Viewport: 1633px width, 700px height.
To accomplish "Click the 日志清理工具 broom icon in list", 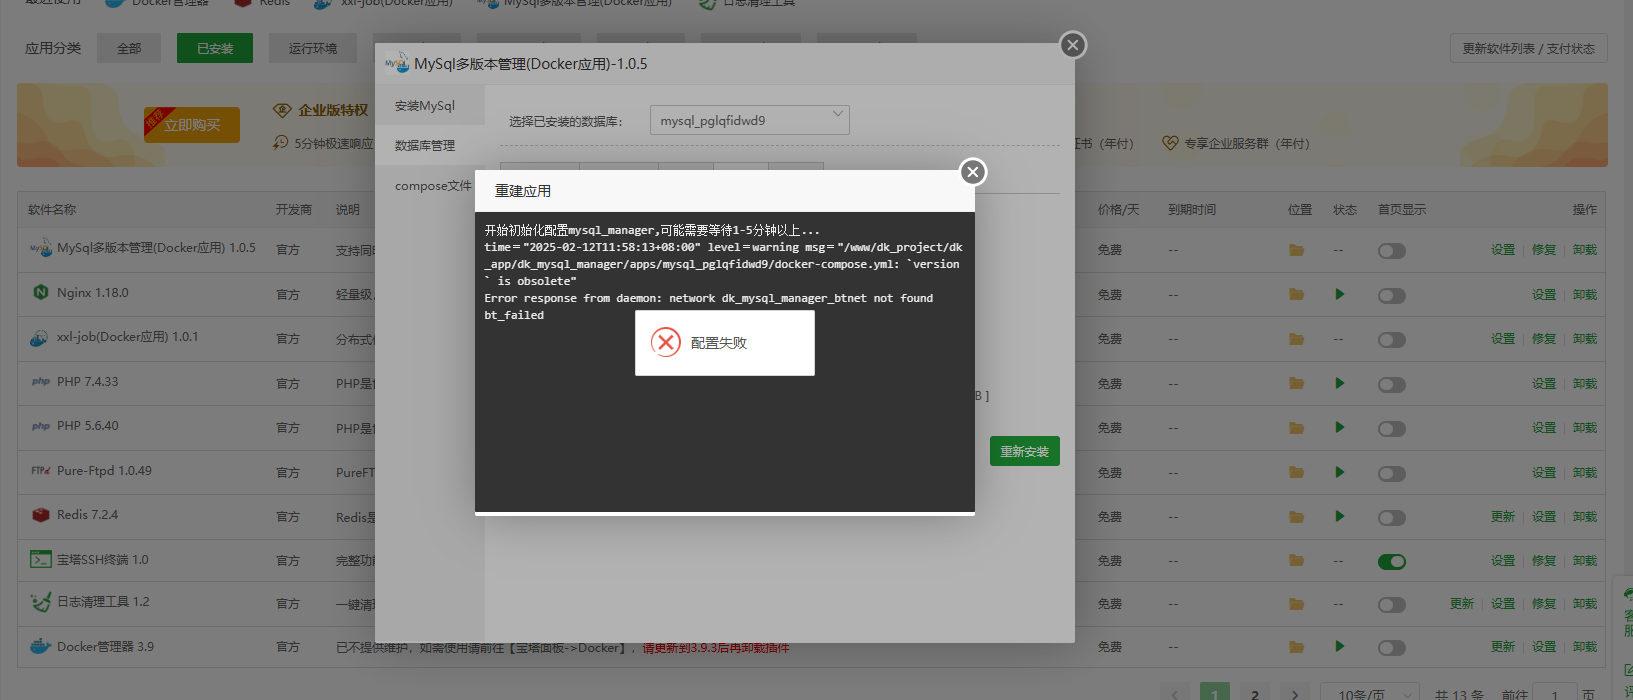I will (41, 602).
